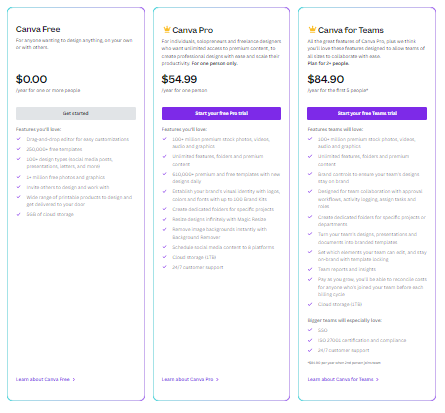Click the checkmark beside Team reports and insights

pos(310,269)
